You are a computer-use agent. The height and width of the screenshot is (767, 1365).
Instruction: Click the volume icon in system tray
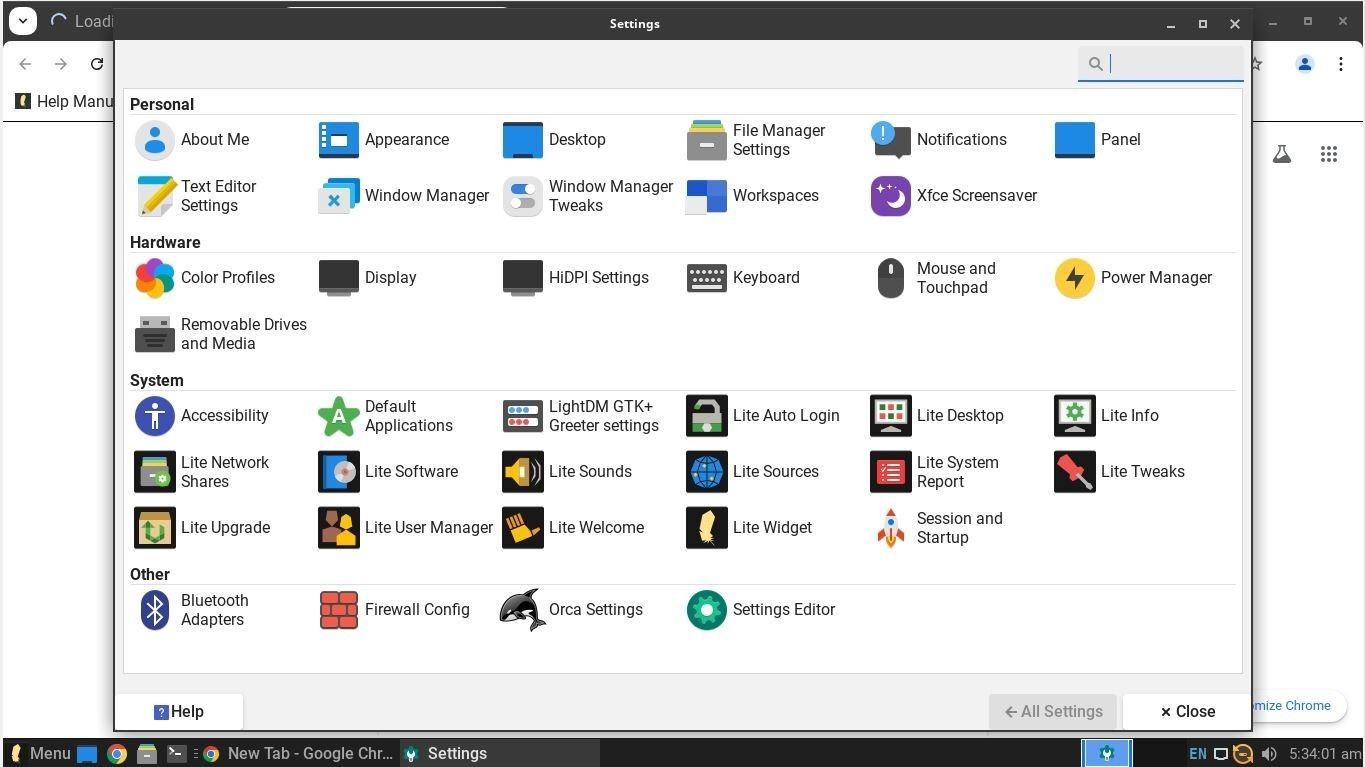[x=1269, y=754]
